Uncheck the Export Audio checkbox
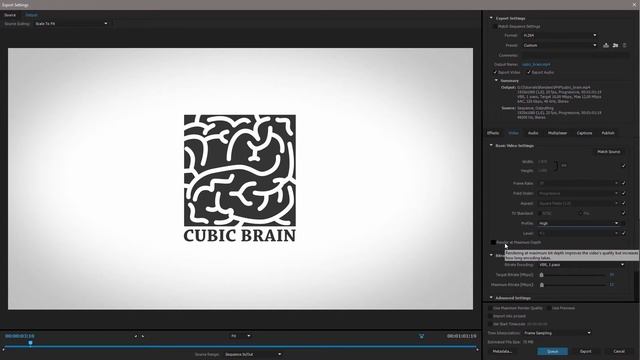Viewport: 640px width, 360px height. (x=529, y=72)
